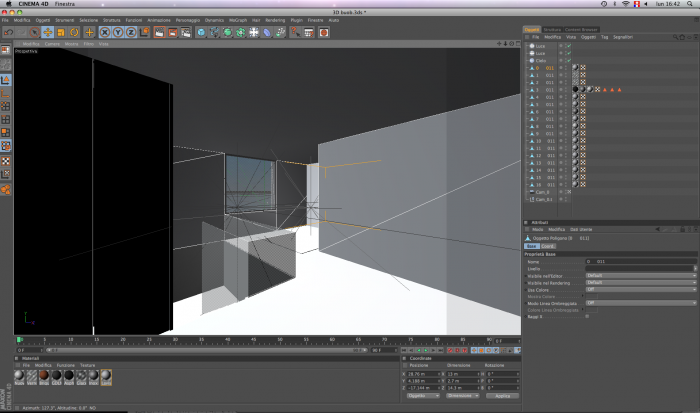Select the Move tool icon
Screen dimensions: 700x413
(48, 32)
